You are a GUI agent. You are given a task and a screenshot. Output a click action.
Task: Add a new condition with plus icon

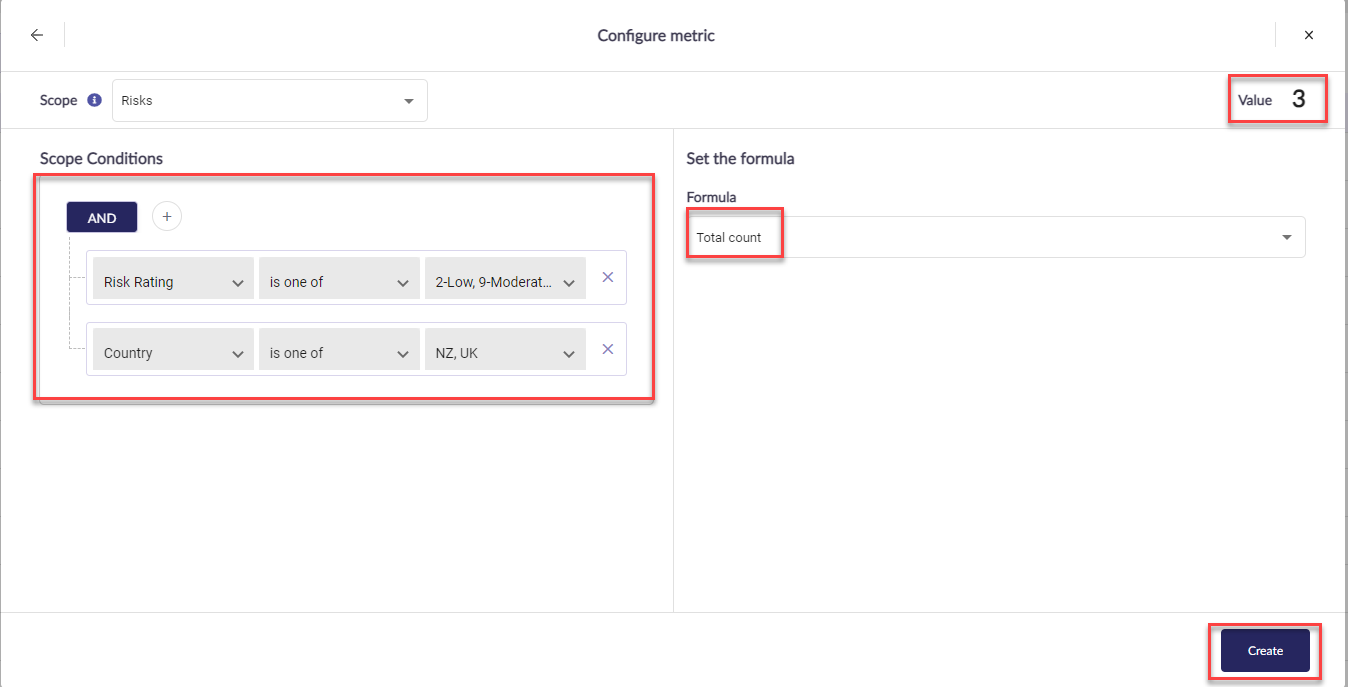[x=167, y=216]
